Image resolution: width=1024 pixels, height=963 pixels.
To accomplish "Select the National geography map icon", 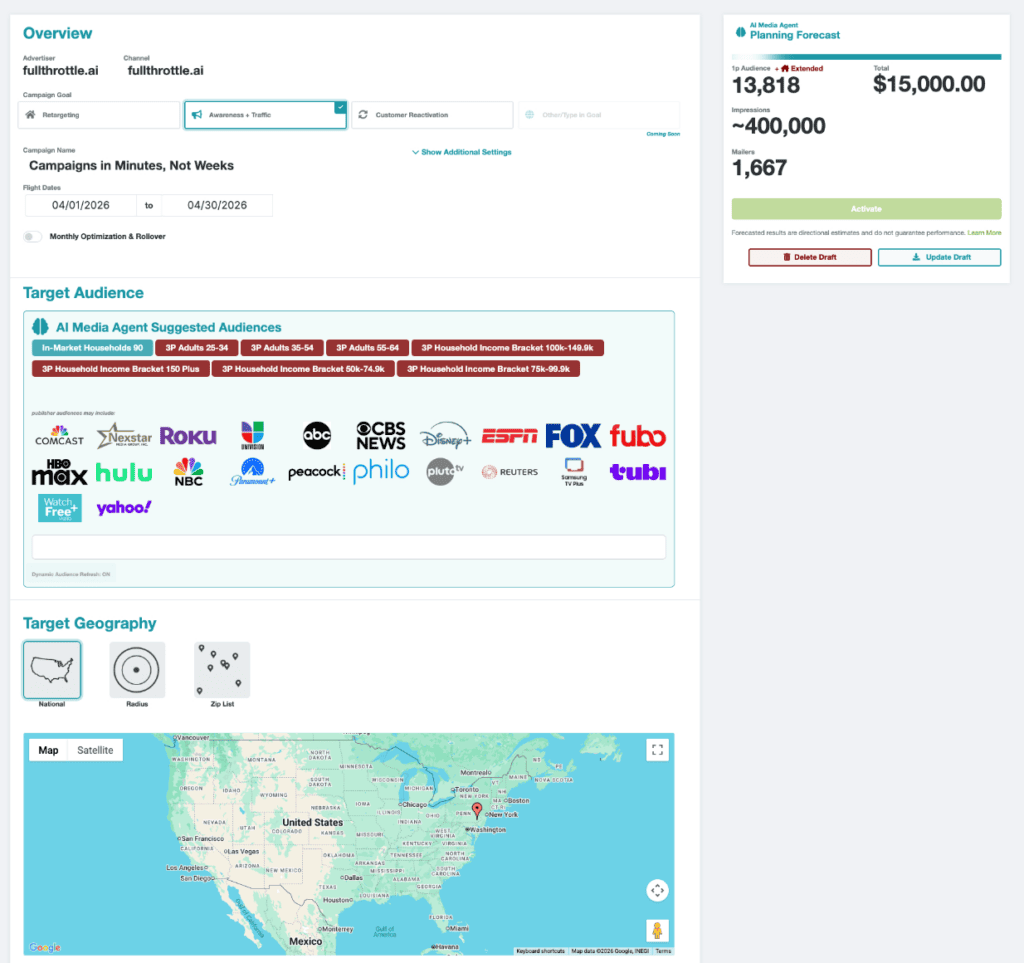I will 52,669.
